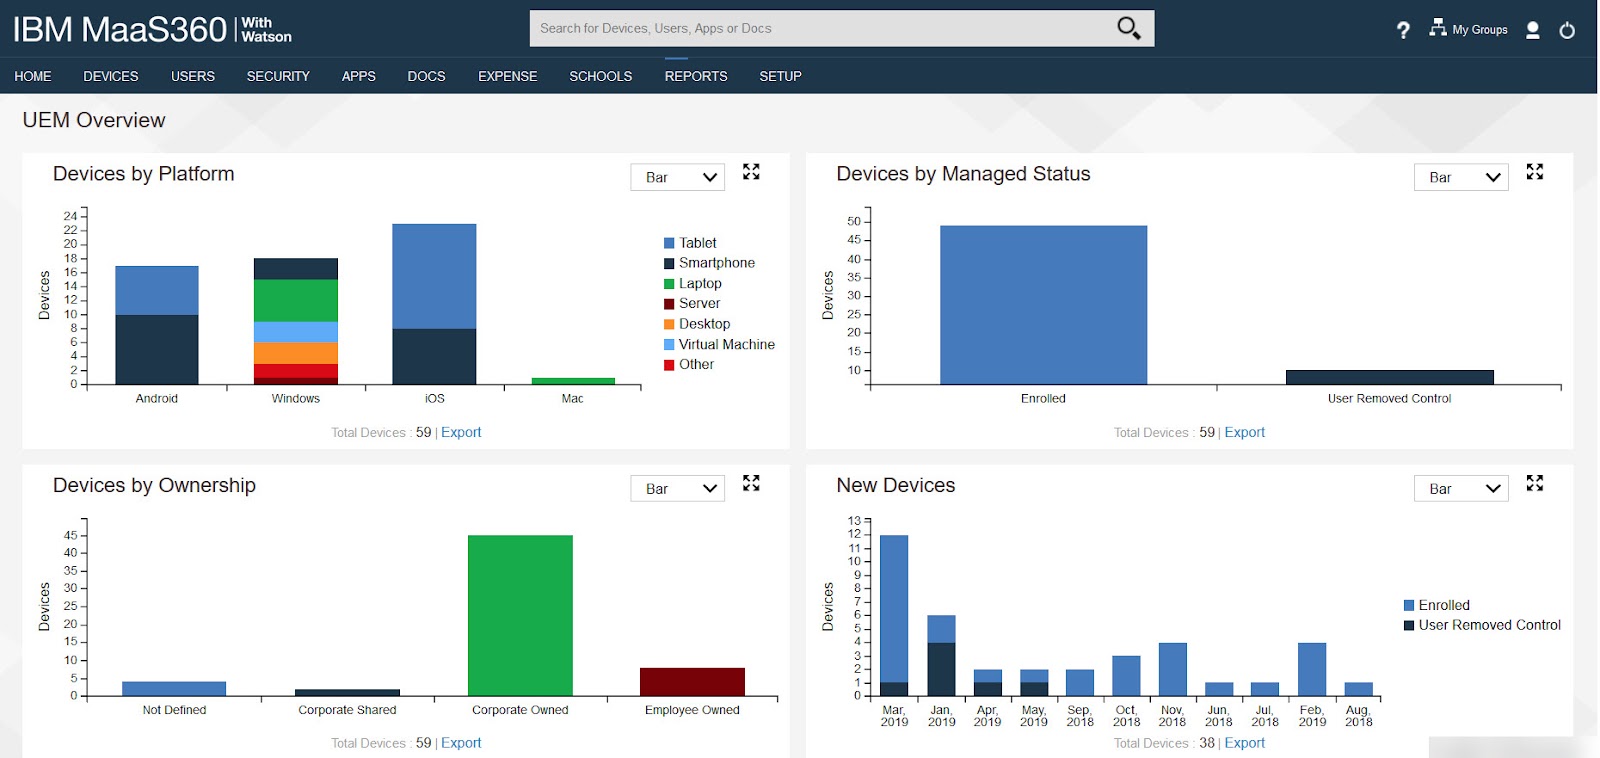1600x758 pixels.
Task: Open the DEVICES menu
Action: click(x=111, y=76)
